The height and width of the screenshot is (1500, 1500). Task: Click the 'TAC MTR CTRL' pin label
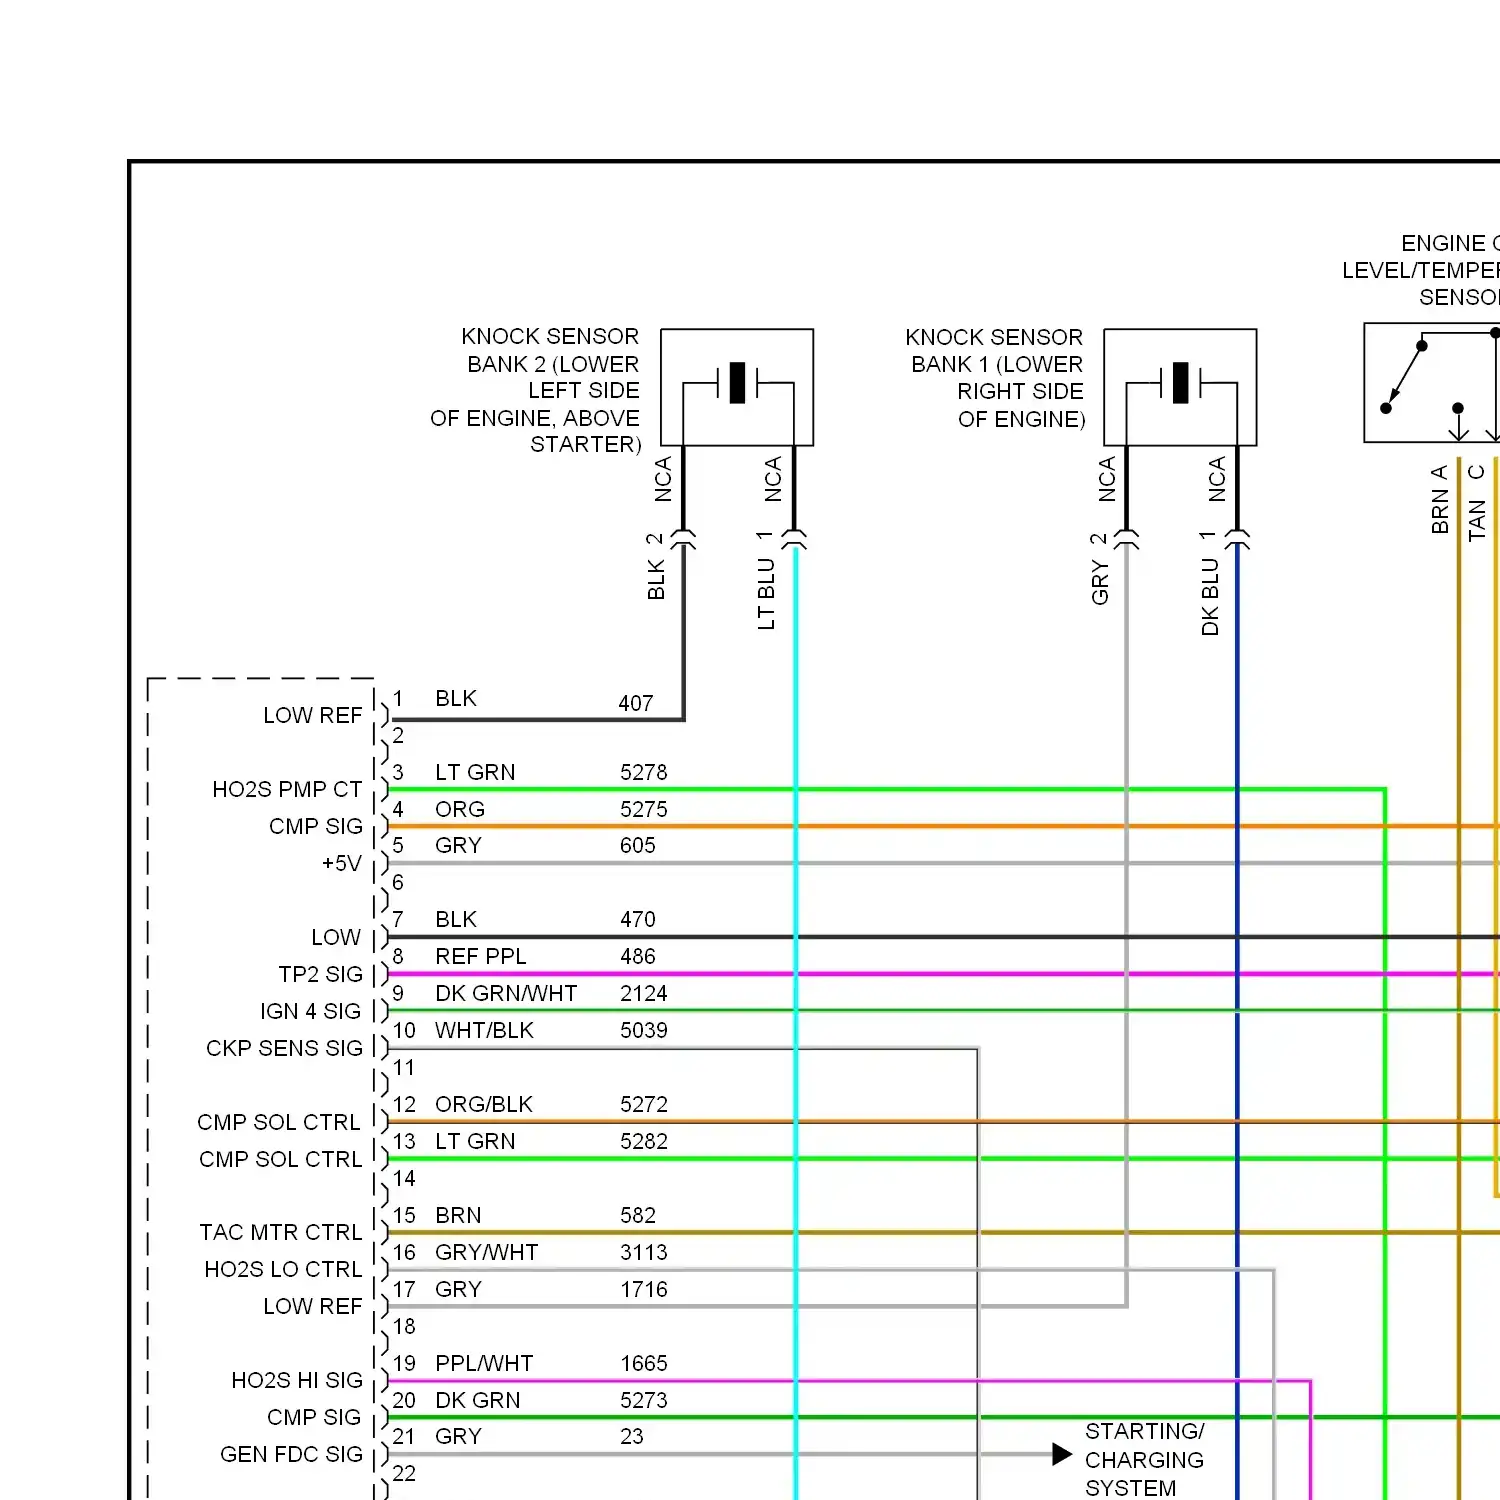coord(280,1233)
